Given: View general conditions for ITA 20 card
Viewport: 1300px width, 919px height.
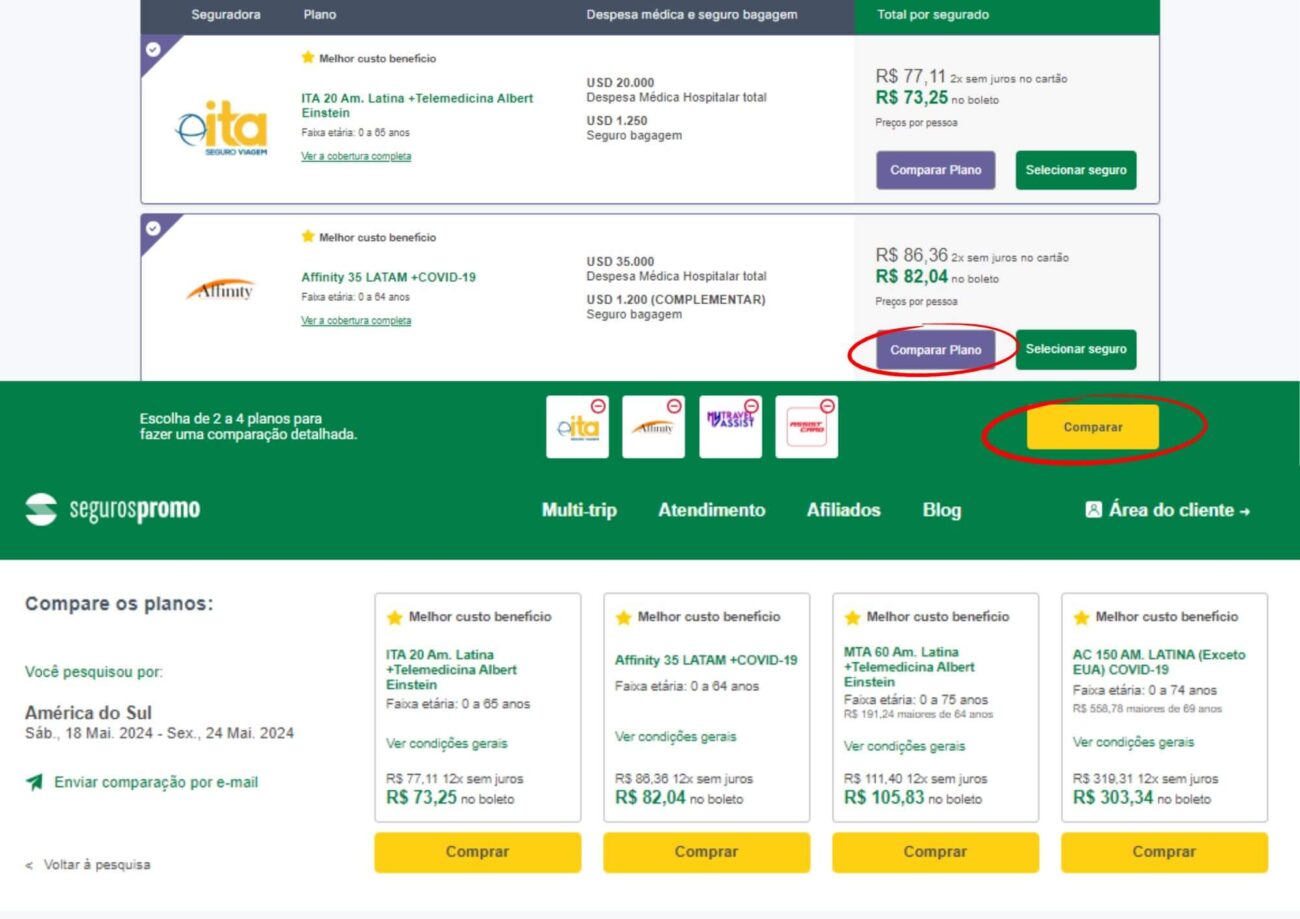Looking at the screenshot, I should point(446,744).
